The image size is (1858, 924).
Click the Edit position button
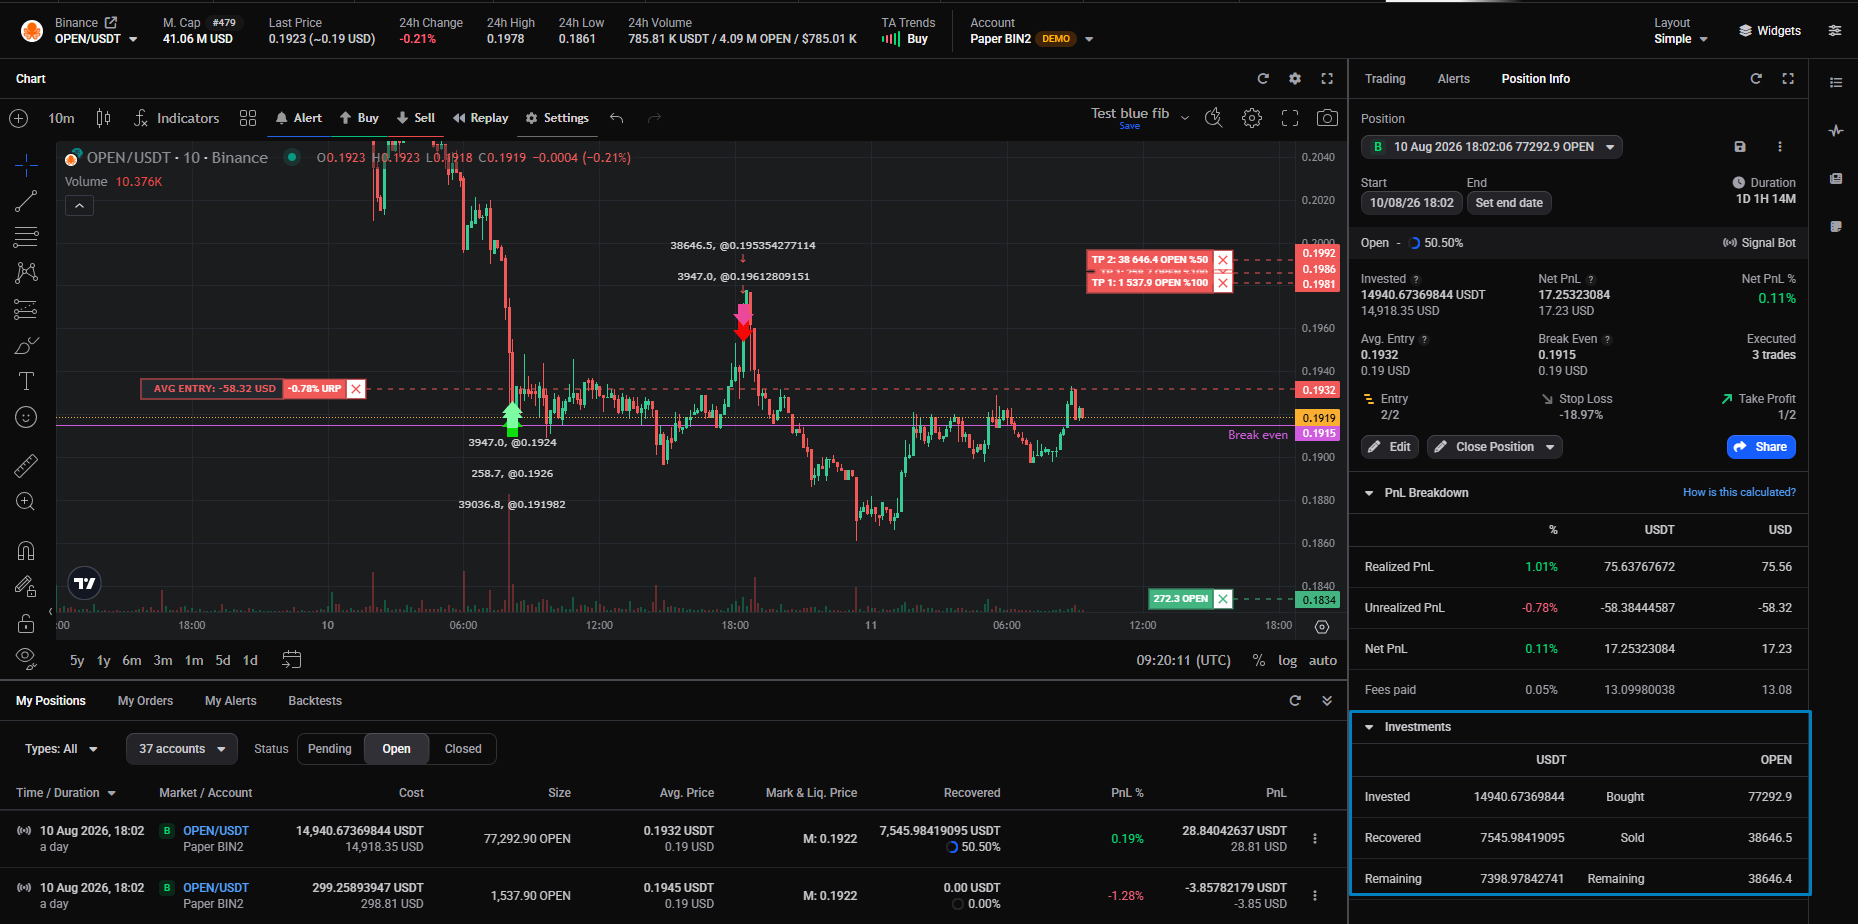click(x=1389, y=447)
